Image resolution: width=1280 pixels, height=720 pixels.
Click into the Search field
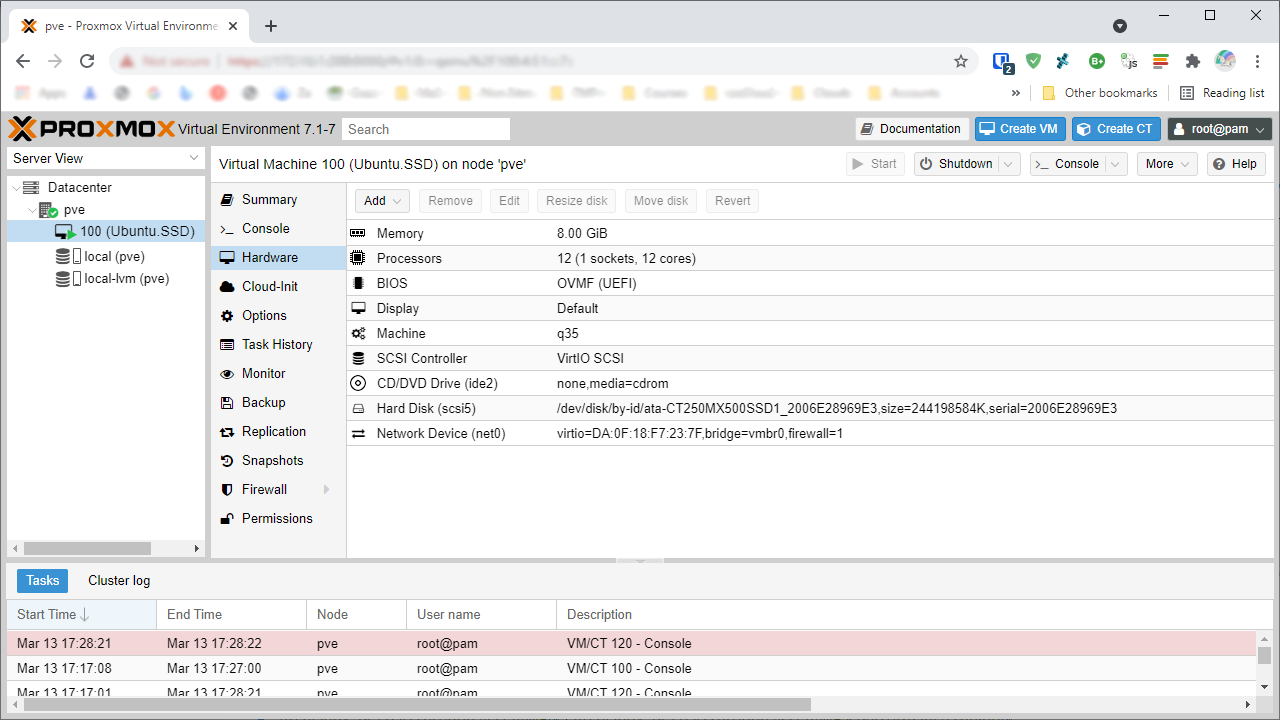pyautogui.click(x=426, y=129)
